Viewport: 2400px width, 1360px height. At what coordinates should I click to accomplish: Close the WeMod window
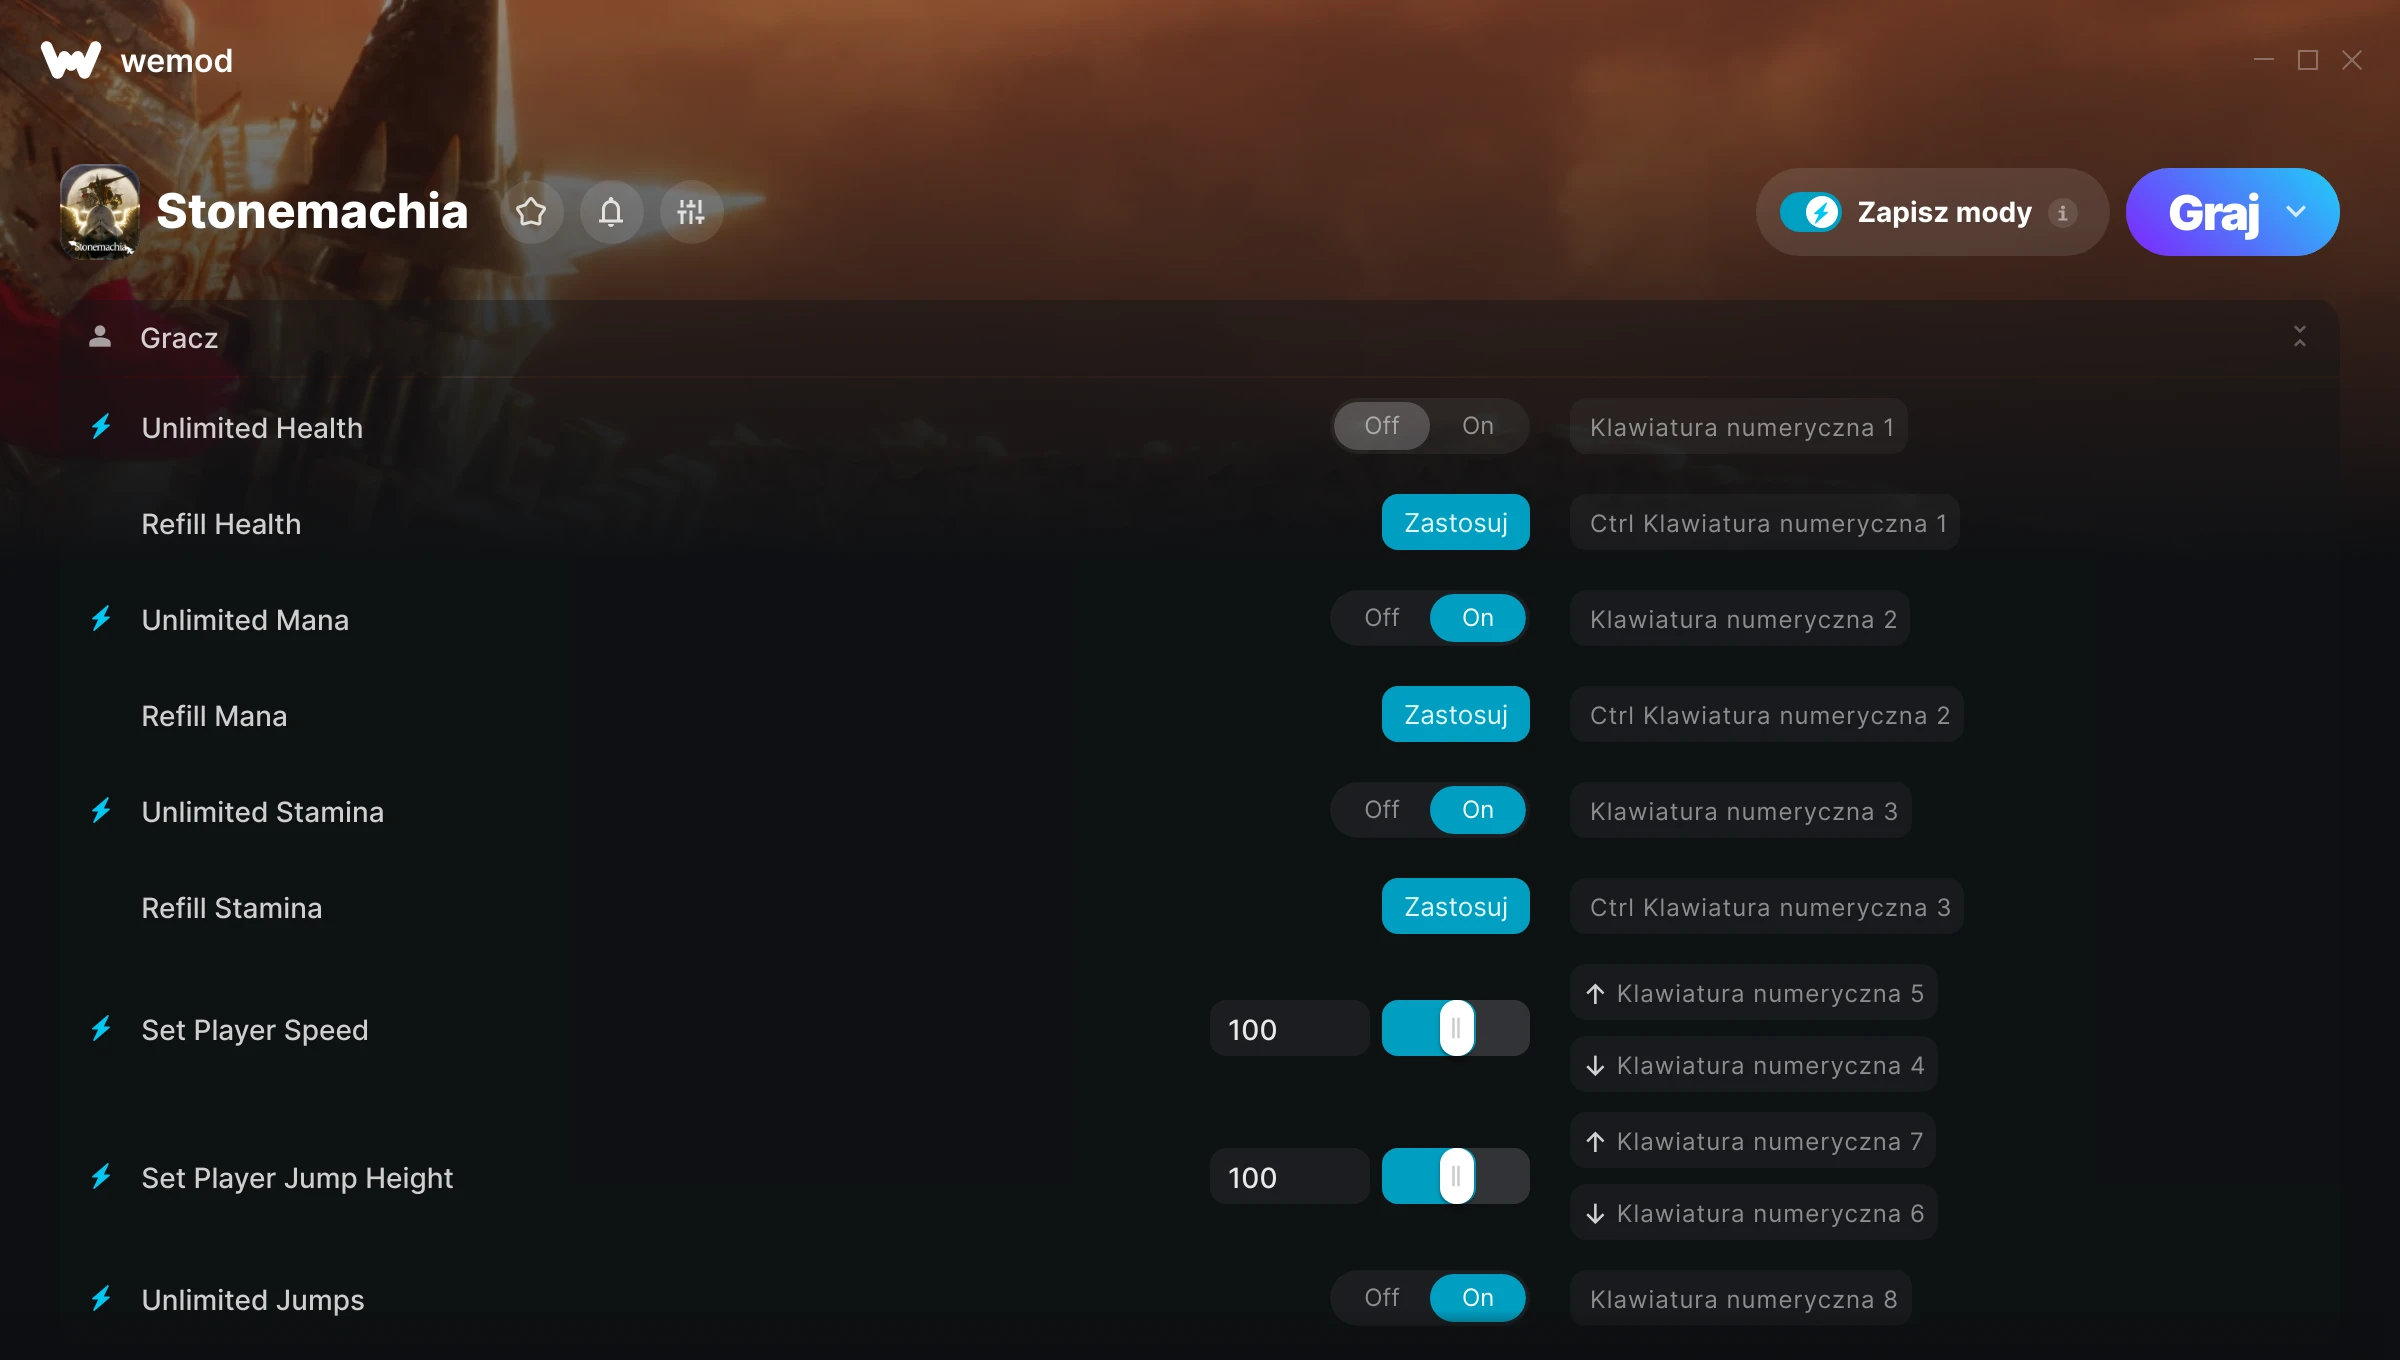click(x=2352, y=60)
